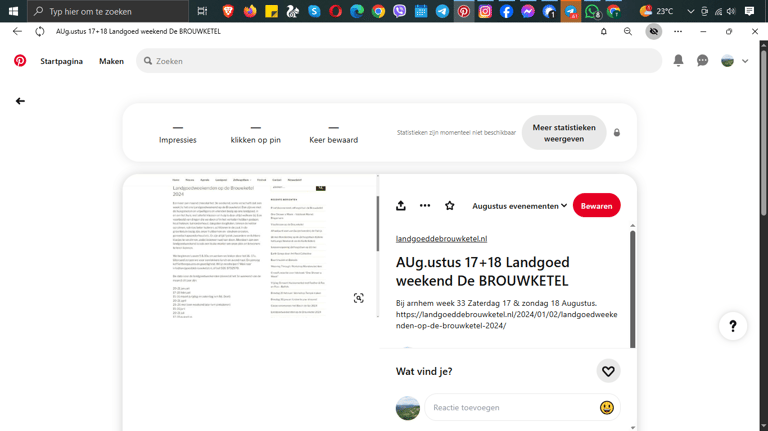Open Task View on taskbar
The image size is (768, 431).
(202, 11)
